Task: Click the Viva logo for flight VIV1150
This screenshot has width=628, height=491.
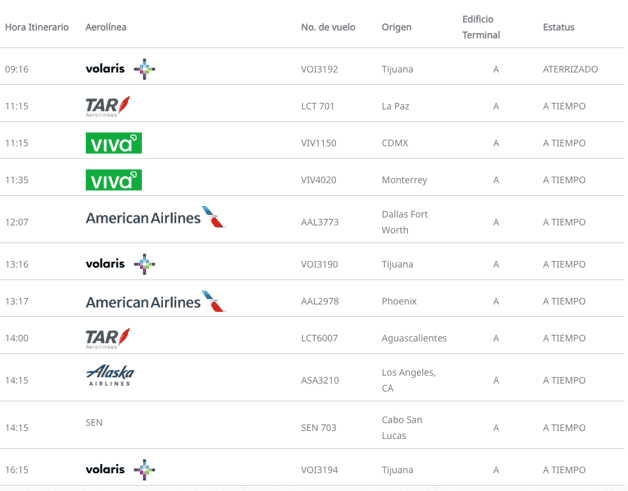Action: click(x=113, y=143)
